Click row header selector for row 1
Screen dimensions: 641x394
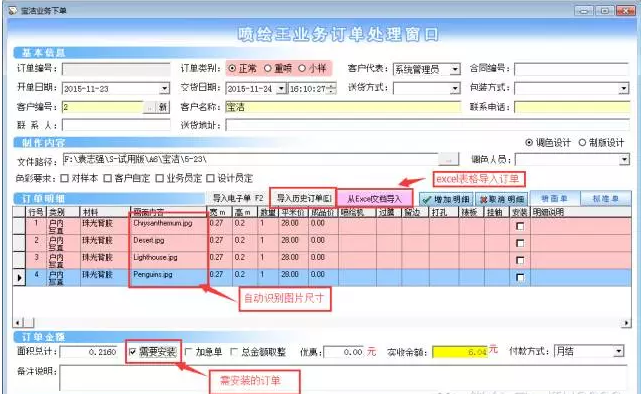pyautogui.click(x=19, y=226)
